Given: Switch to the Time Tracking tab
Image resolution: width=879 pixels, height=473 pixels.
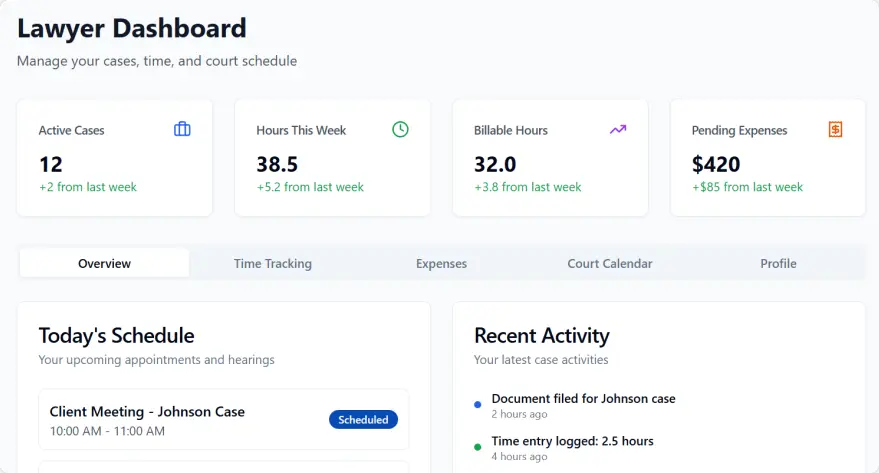Looking at the screenshot, I should (x=273, y=264).
